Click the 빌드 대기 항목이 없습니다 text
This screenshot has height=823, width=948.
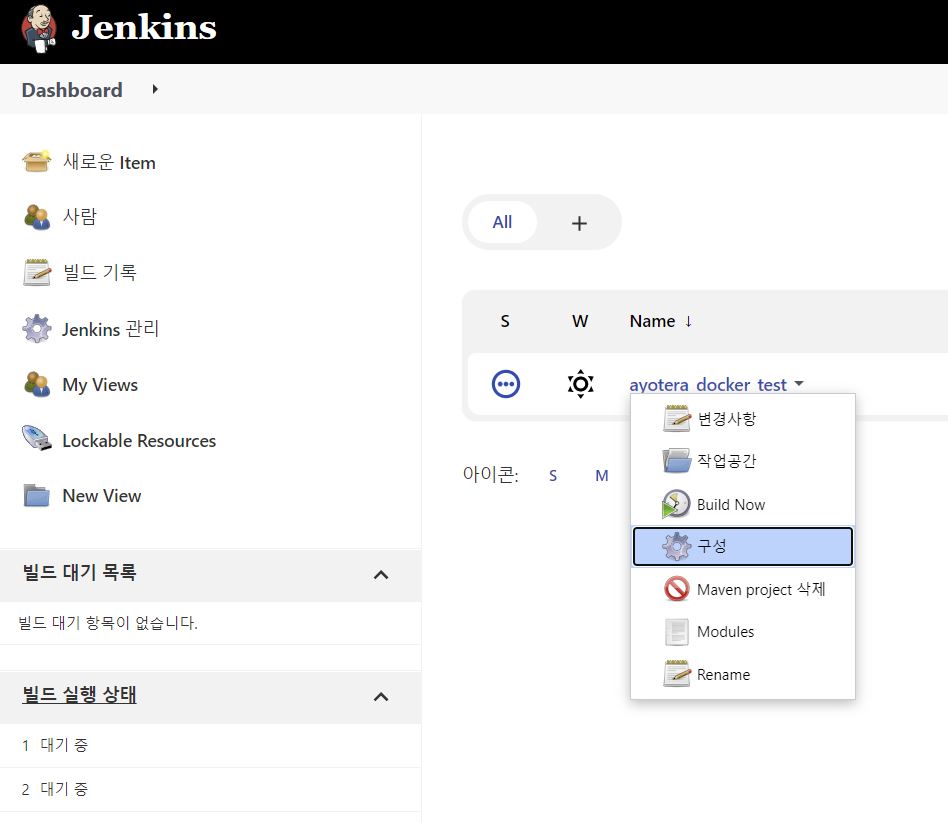[x=108, y=623]
